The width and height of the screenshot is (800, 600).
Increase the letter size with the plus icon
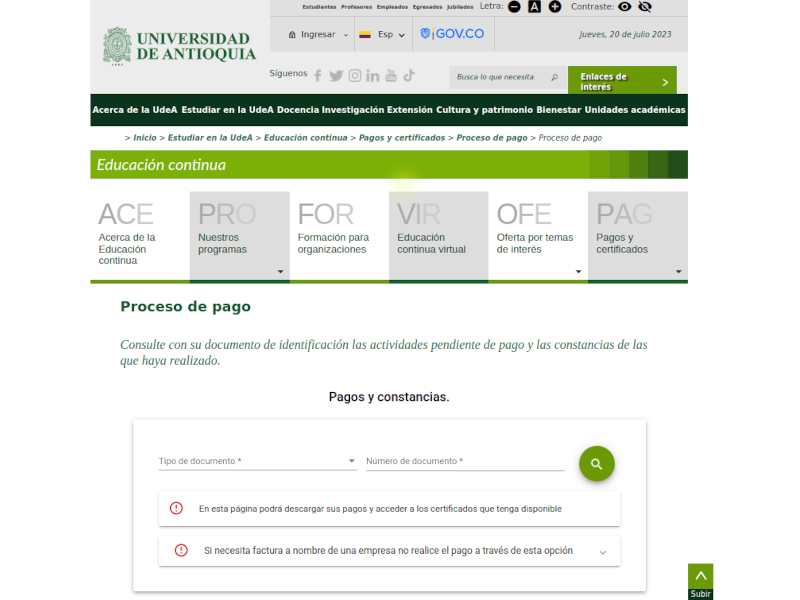[555, 7]
